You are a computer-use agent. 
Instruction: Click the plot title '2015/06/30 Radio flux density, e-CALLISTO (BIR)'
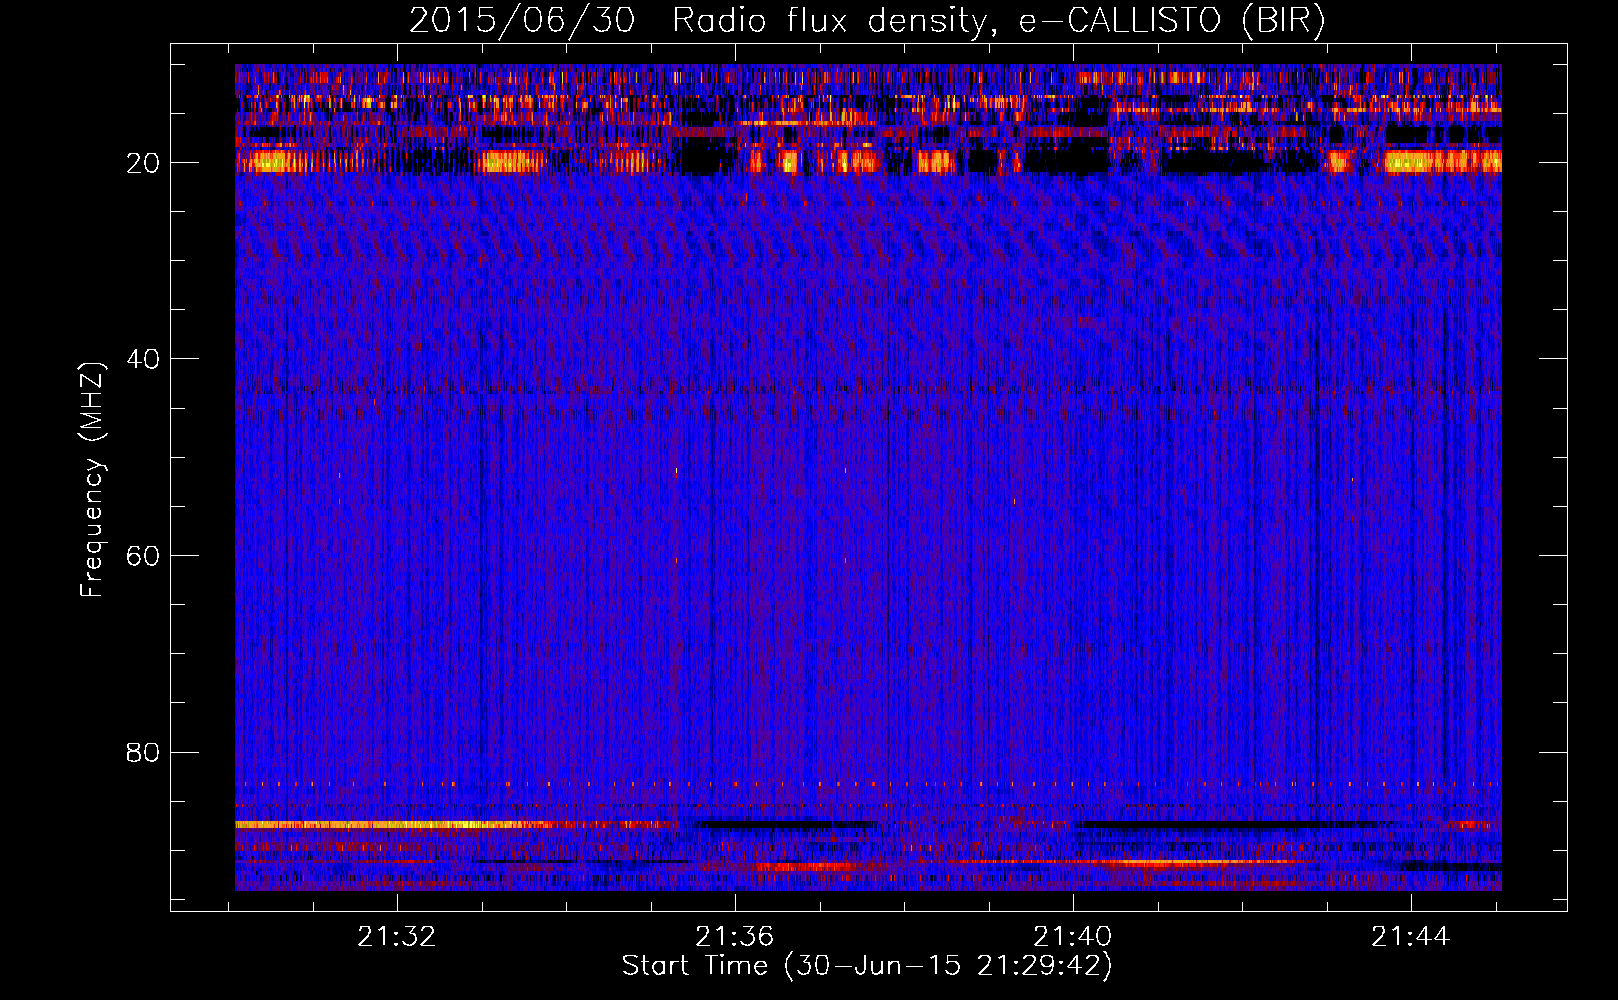[867, 21]
